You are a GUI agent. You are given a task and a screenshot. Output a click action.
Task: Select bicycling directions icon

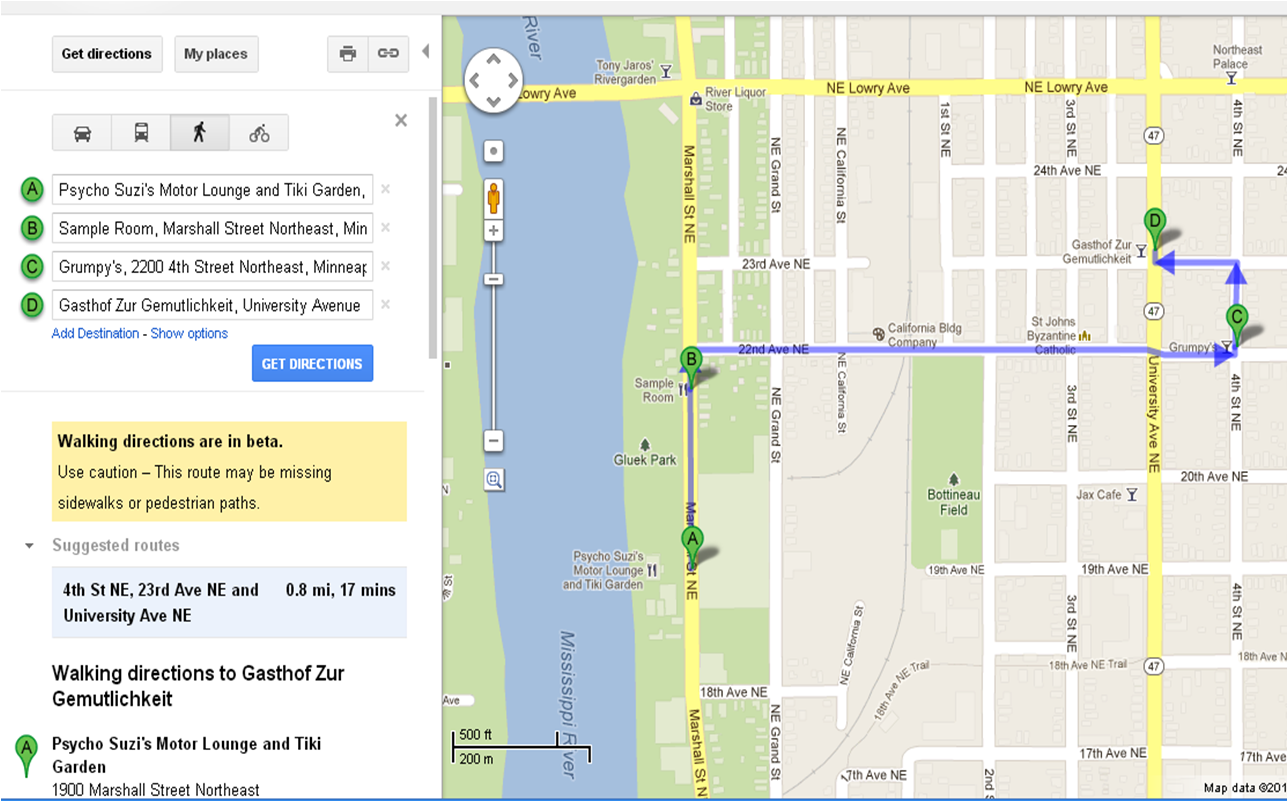tap(259, 133)
